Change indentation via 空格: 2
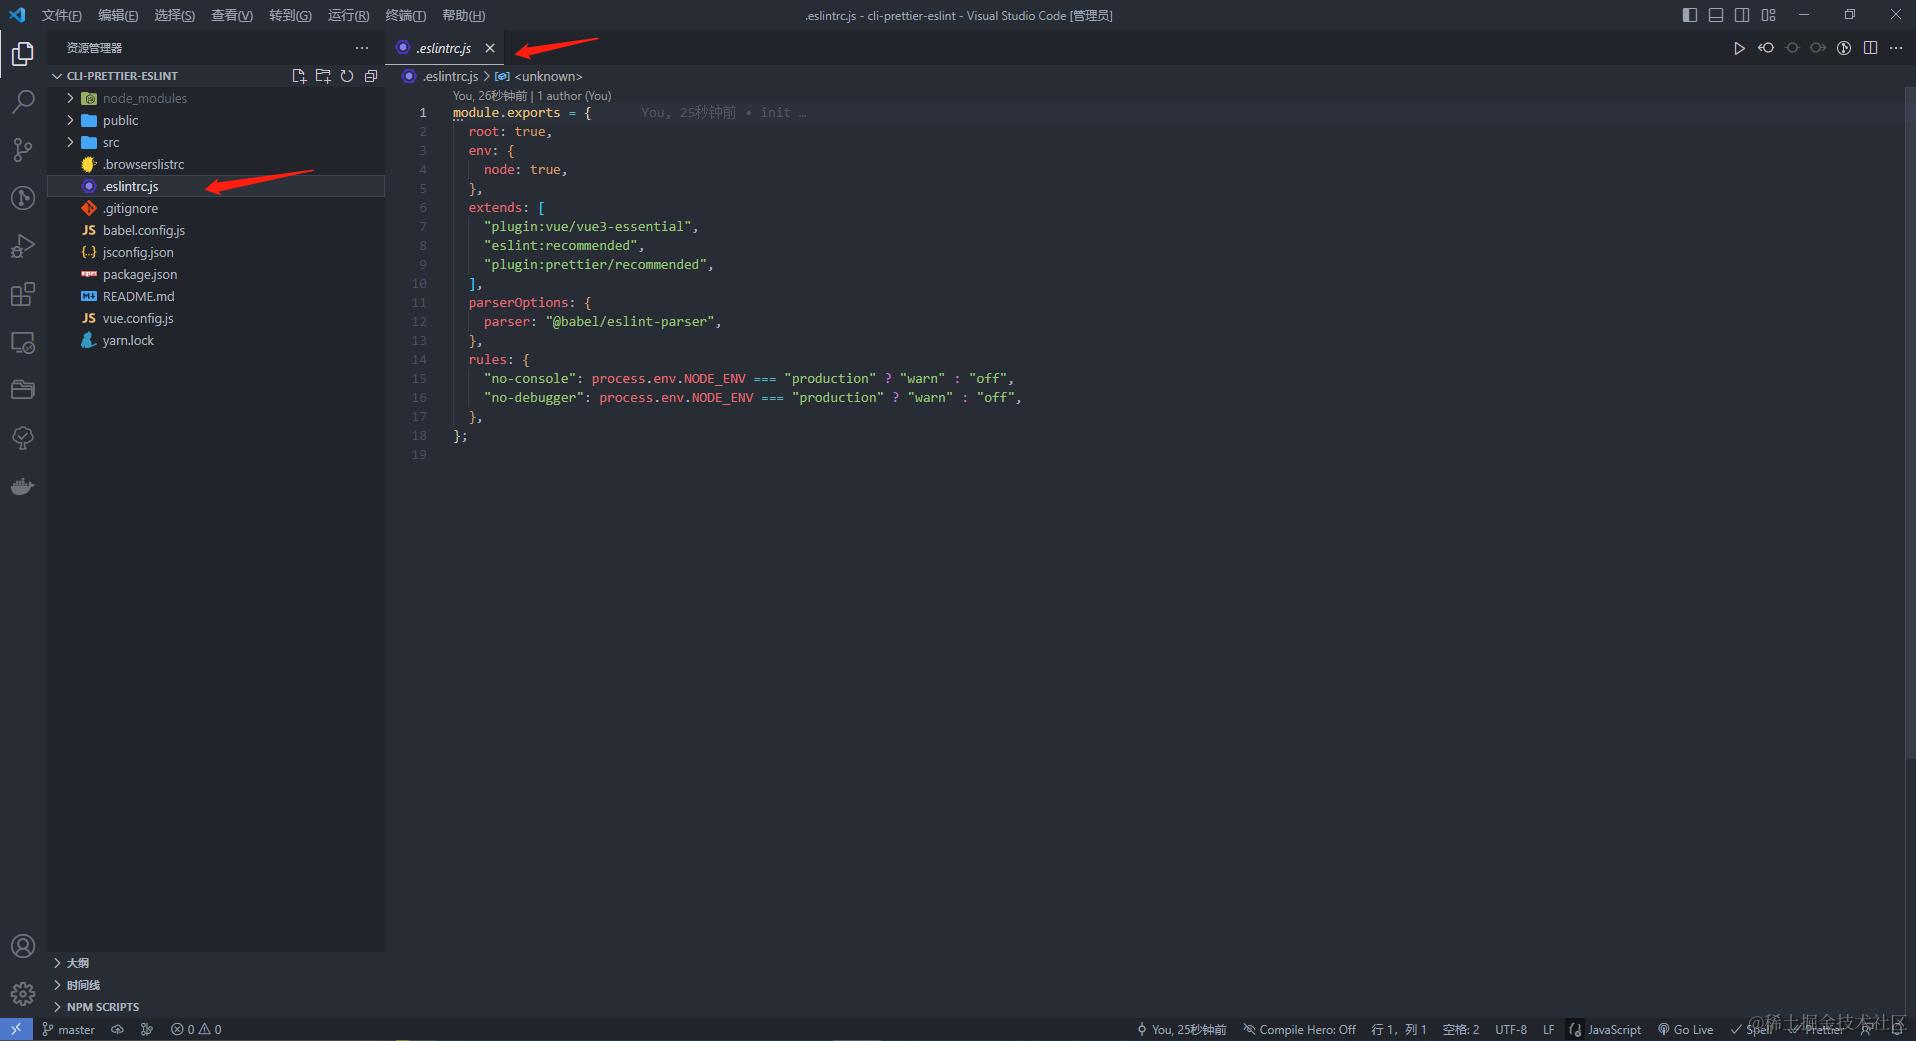 [1461, 1029]
